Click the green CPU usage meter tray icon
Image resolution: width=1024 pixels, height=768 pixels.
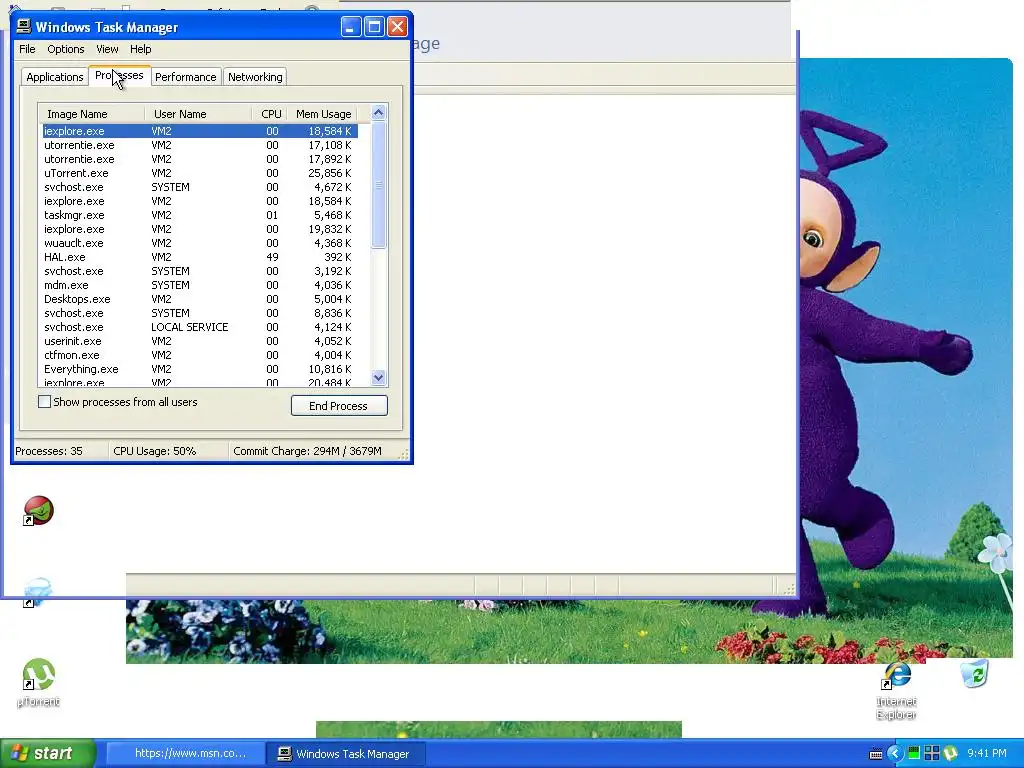[914, 754]
